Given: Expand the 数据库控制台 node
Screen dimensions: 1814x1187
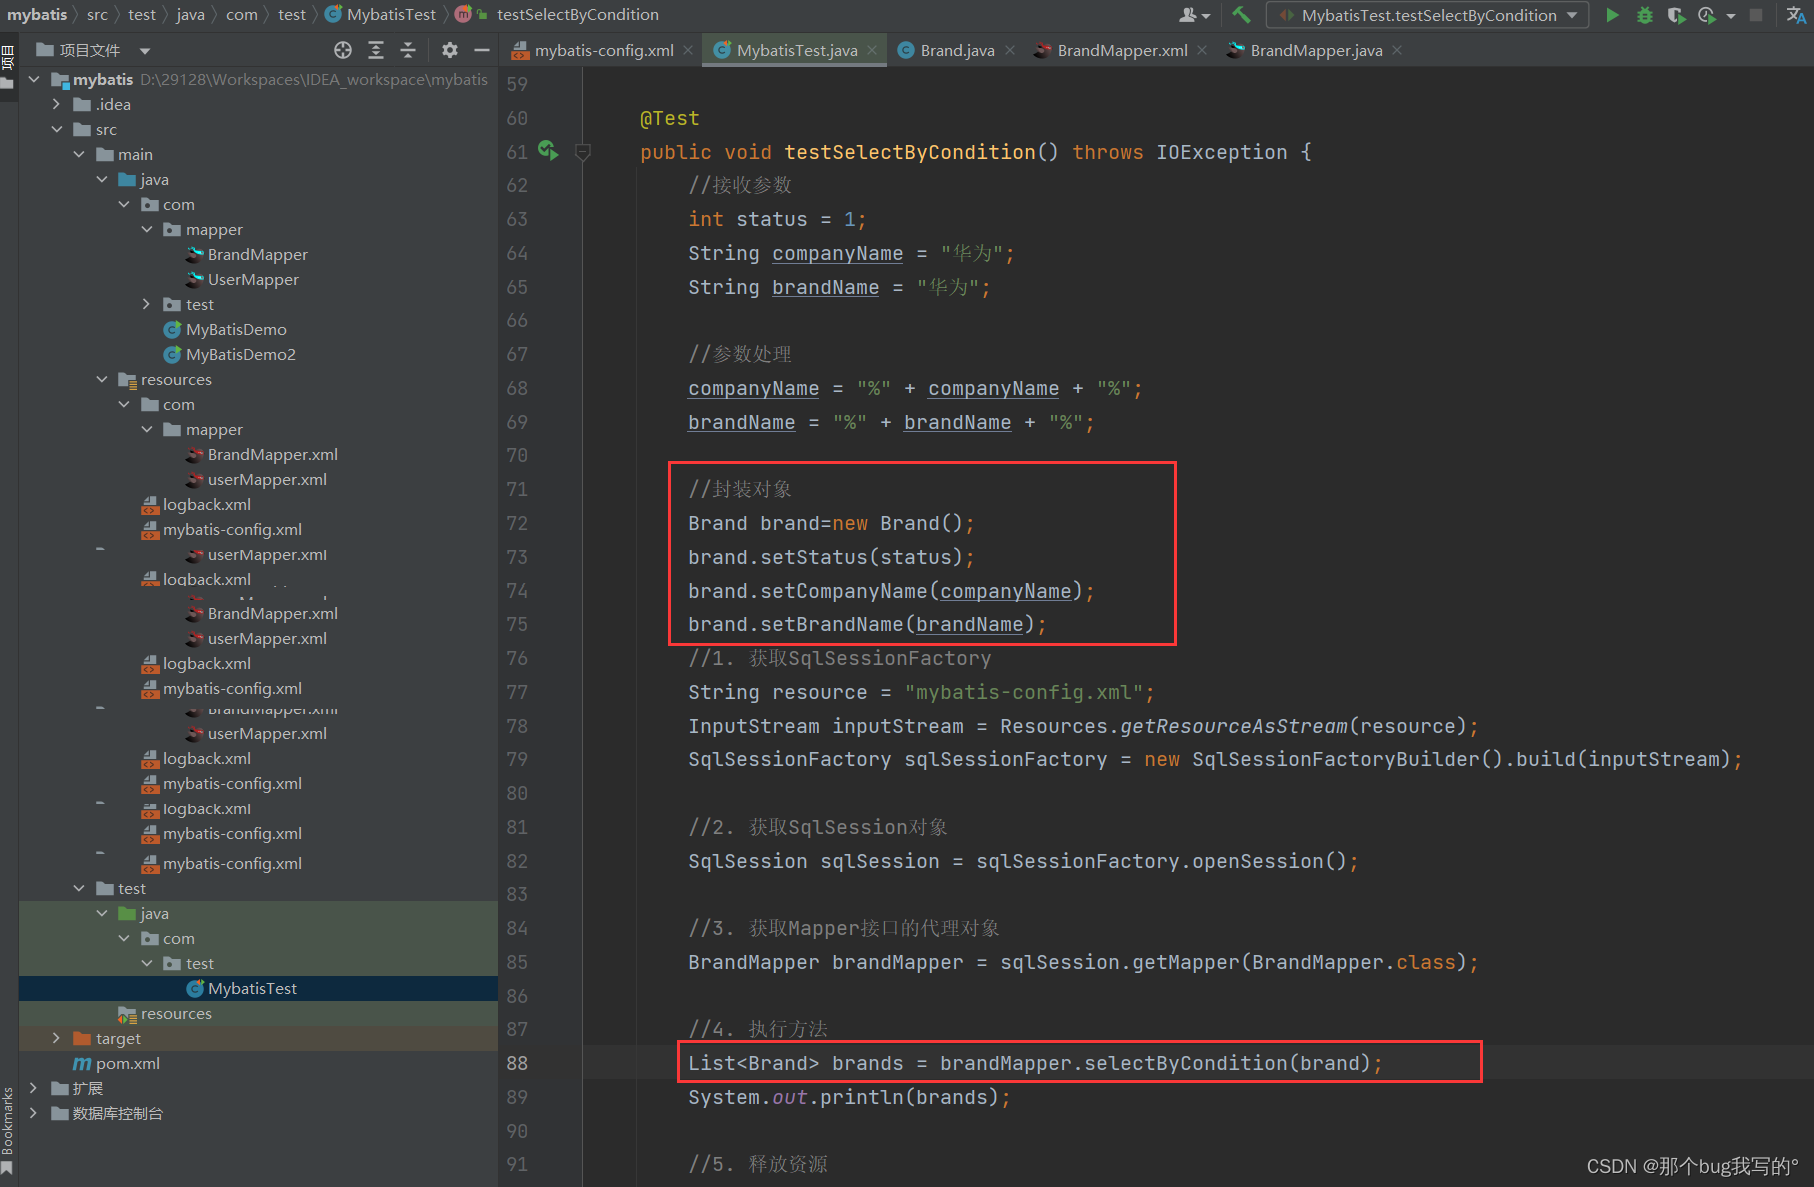Looking at the screenshot, I should point(34,1113).
